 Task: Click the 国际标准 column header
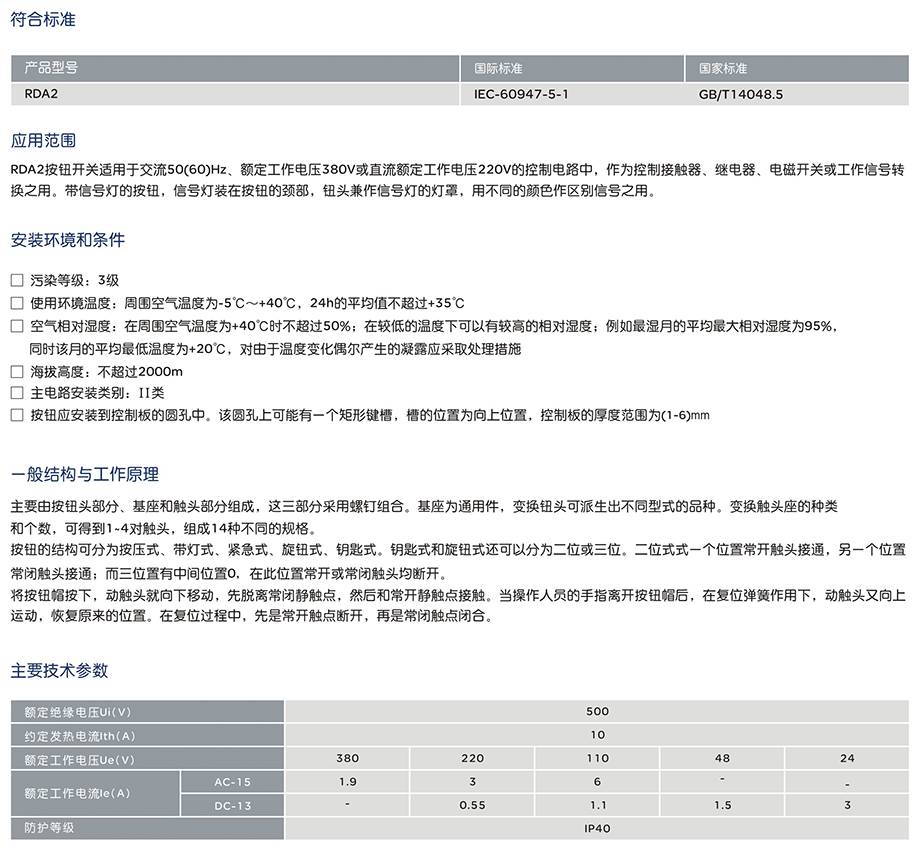click(x=498, y=69)
